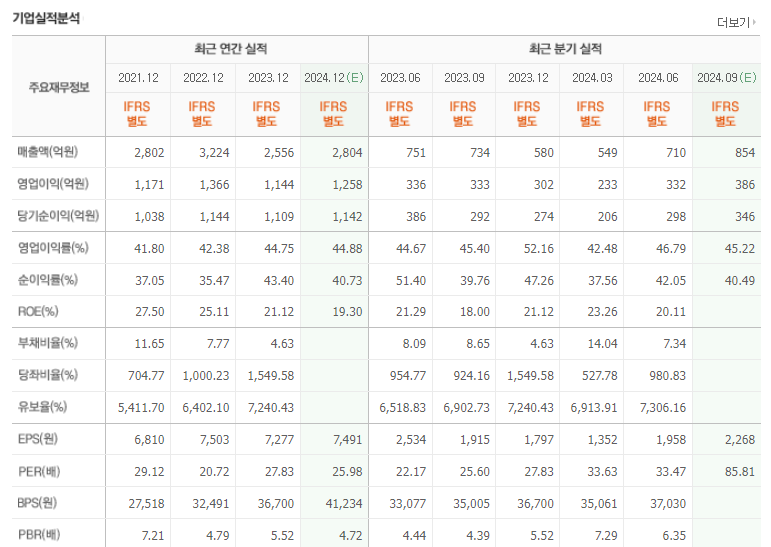Select the 최근 연간 실적 header
Viewport: 771px width, 547px height.
click(x=231, y=49)
